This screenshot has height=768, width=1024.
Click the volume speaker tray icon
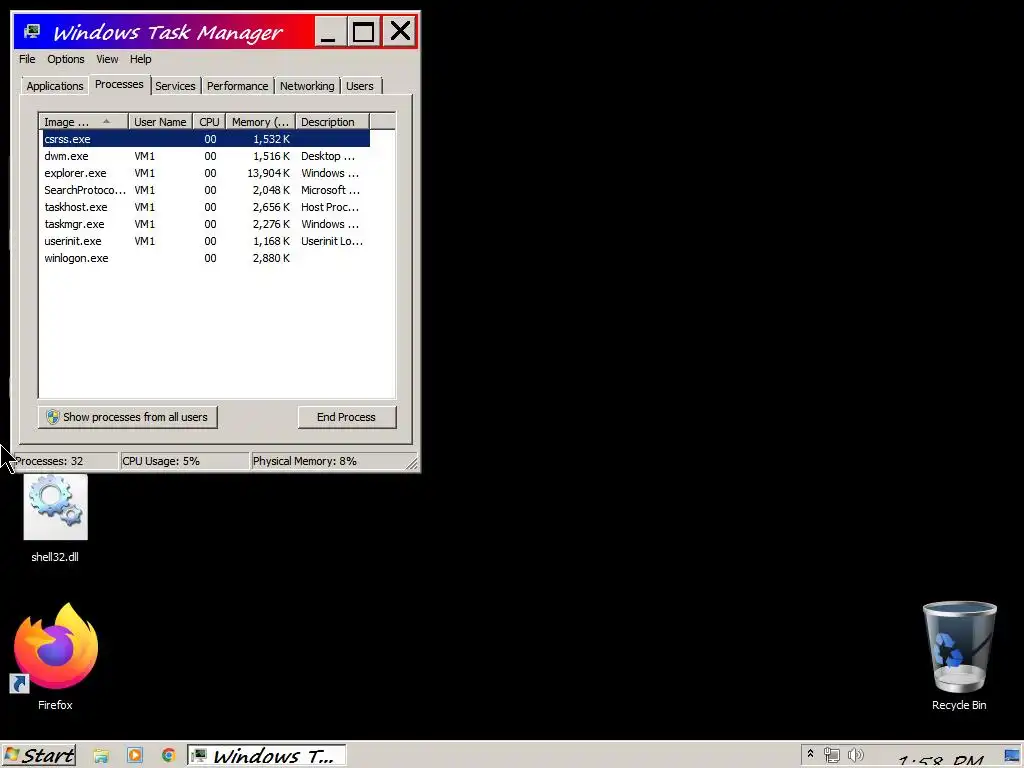(x=855, y=755)
